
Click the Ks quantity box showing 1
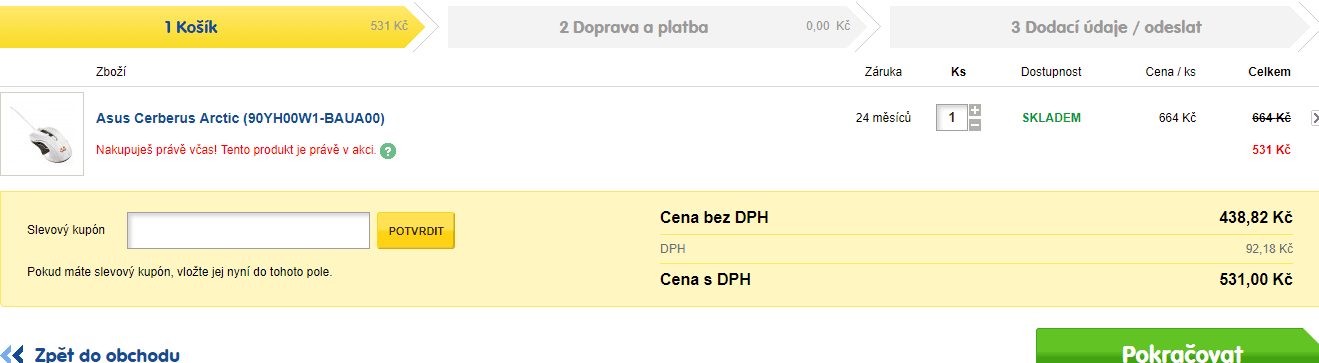coord(951,118)
